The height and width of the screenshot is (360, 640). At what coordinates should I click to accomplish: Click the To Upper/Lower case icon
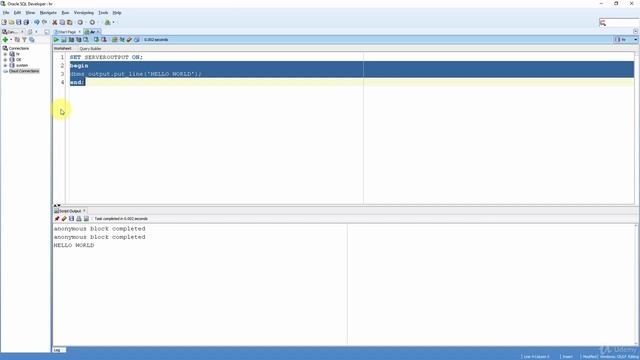(x=122, y=40)
